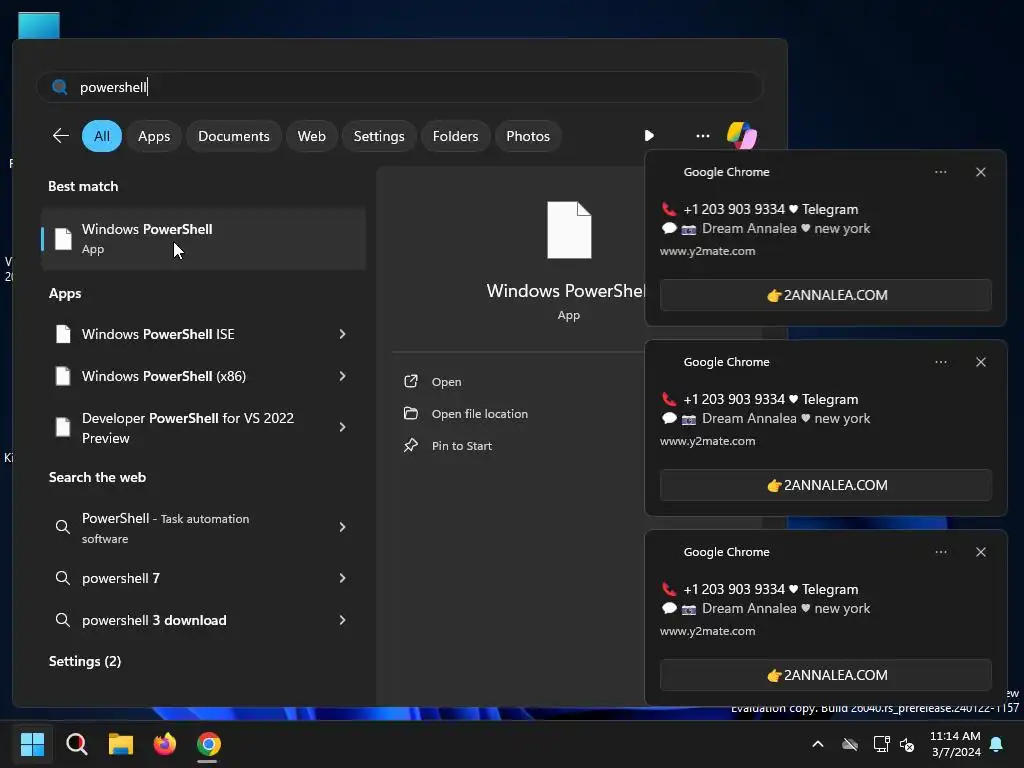1024x768 pixels.
Task: Expand the powershell 3 download chevron
Action: click(342, 620)
